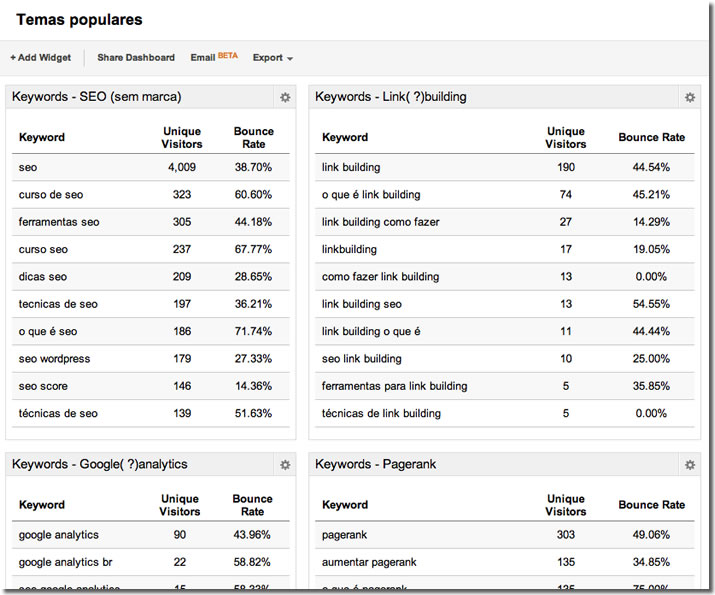Expand the Export dropdown menu

point(273,58)
